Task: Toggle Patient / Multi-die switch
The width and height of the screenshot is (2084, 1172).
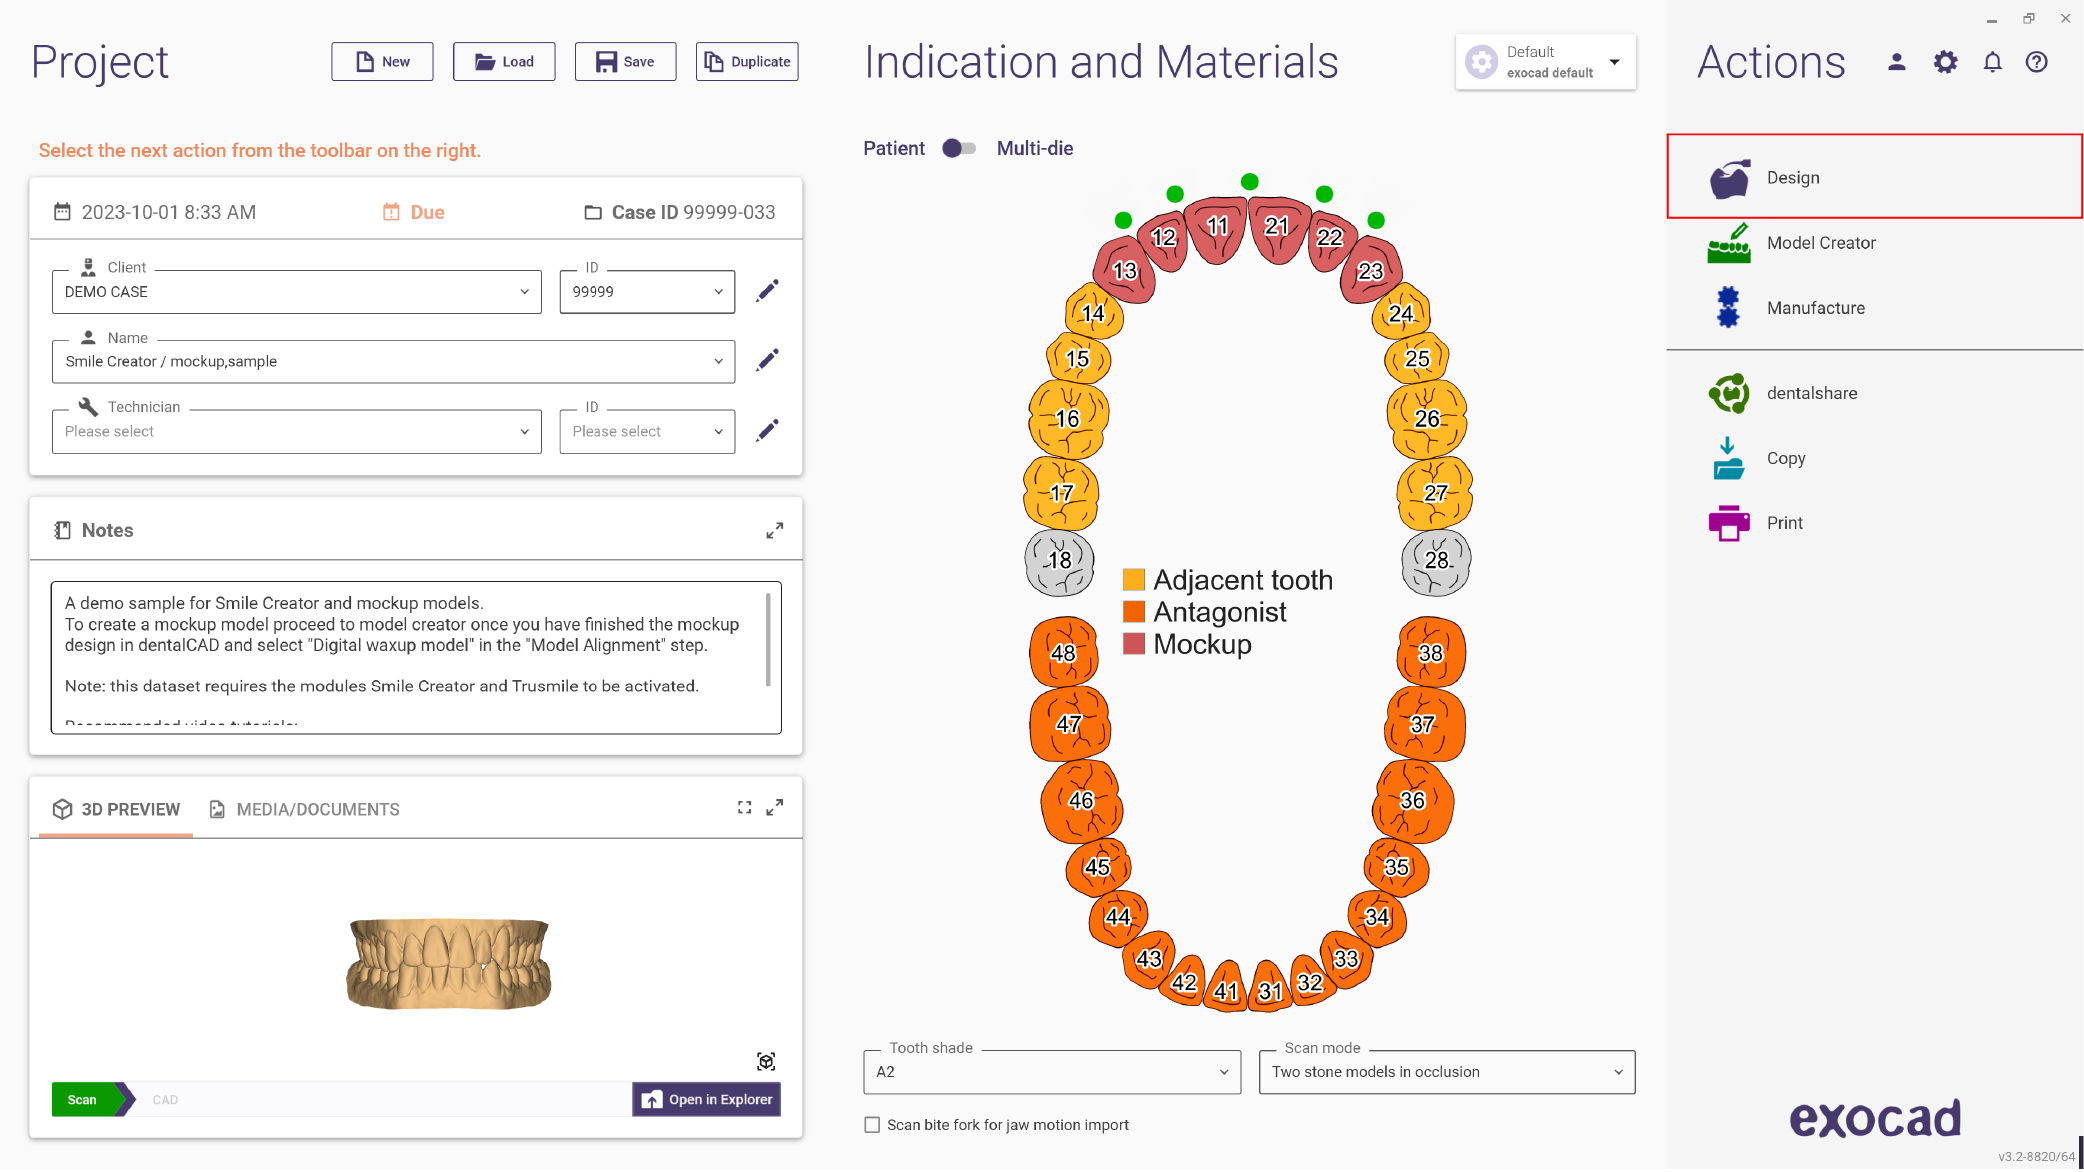Action: 958,148
